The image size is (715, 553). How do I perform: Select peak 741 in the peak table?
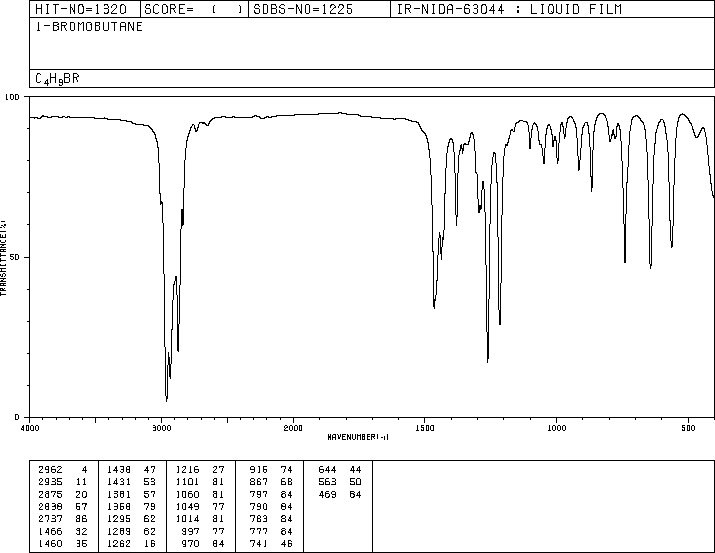click(259, 544)
